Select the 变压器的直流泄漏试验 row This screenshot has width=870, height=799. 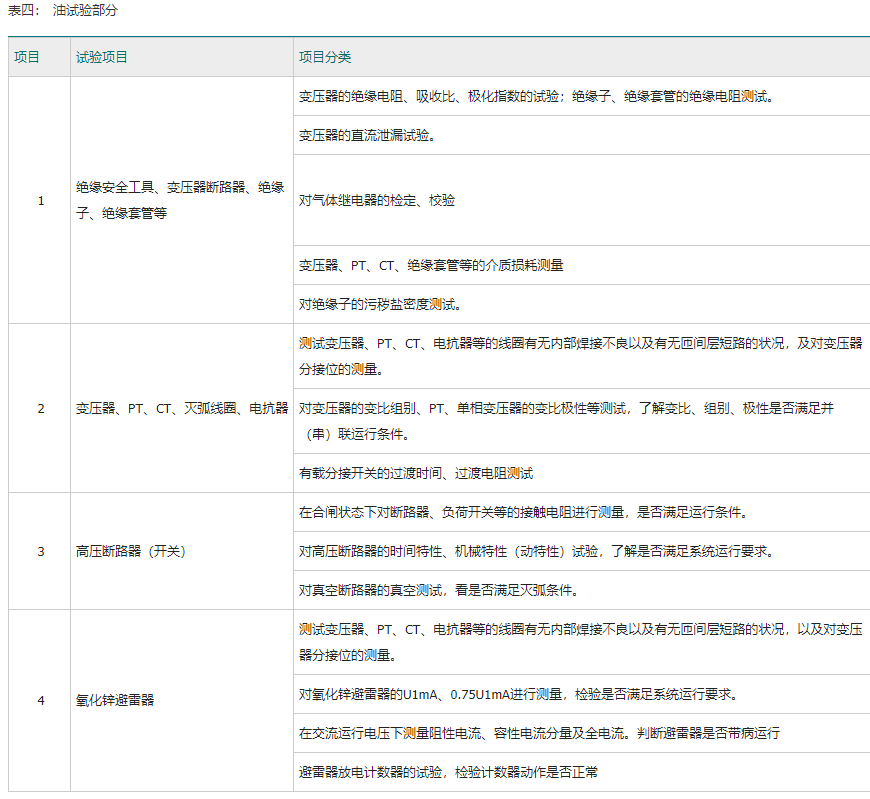click(x=366, y=135)
